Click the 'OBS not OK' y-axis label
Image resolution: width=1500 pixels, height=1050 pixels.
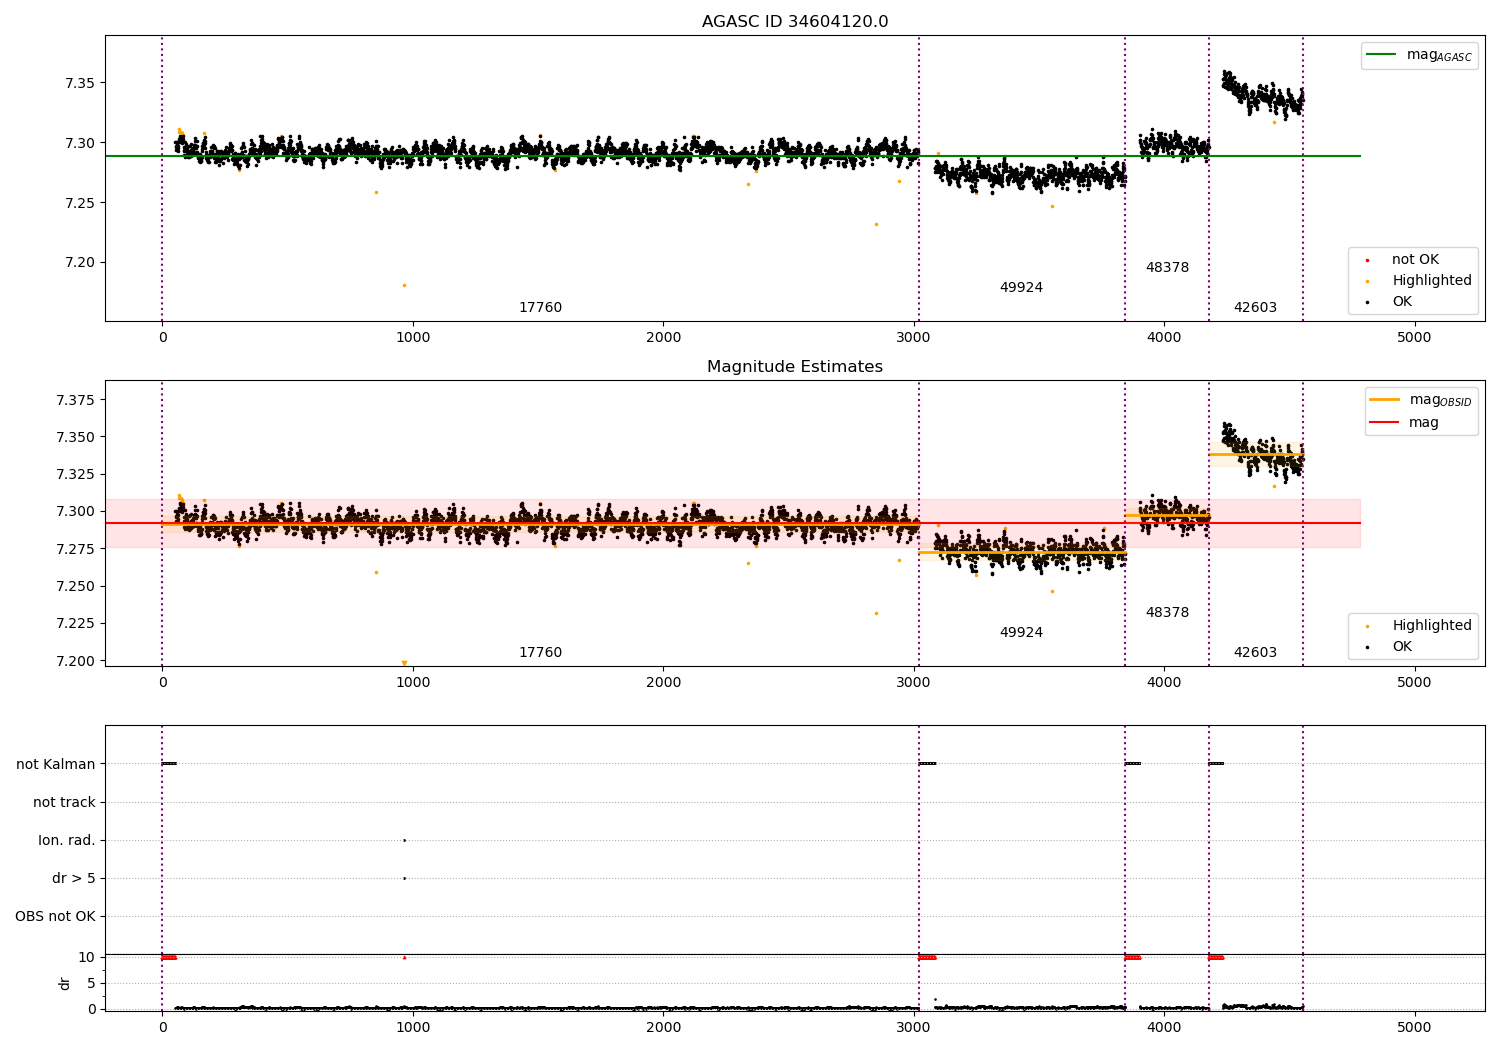pyautogui.click(x=55, y=916)
